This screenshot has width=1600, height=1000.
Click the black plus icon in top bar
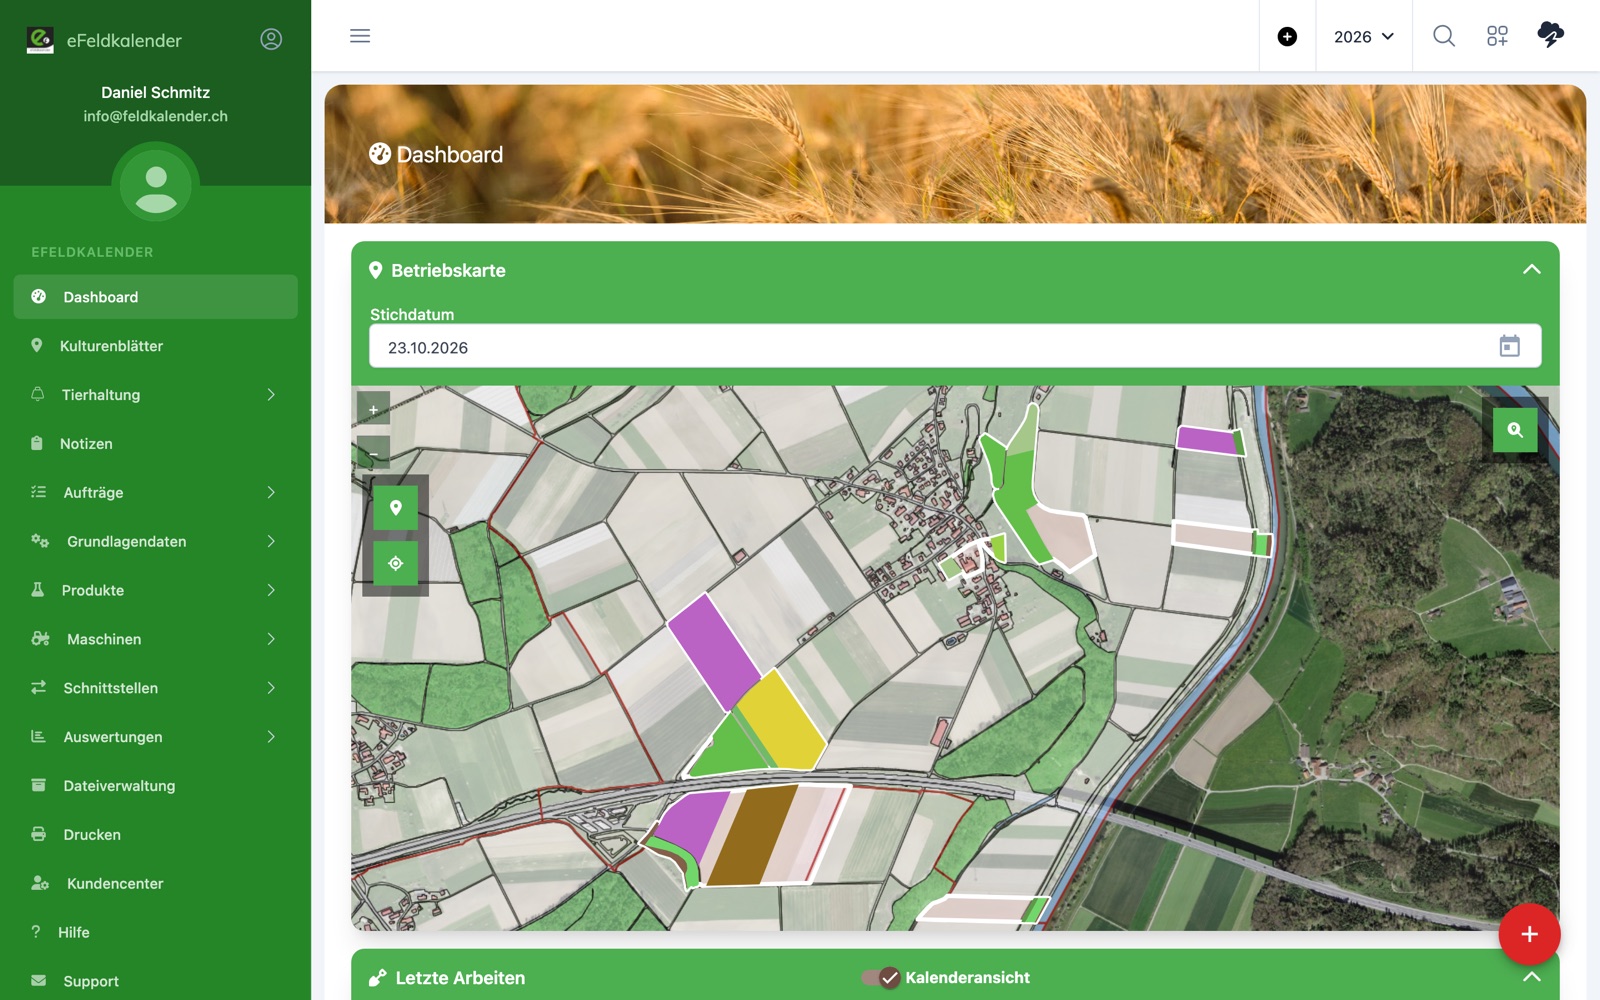[x=1287, y=37]
